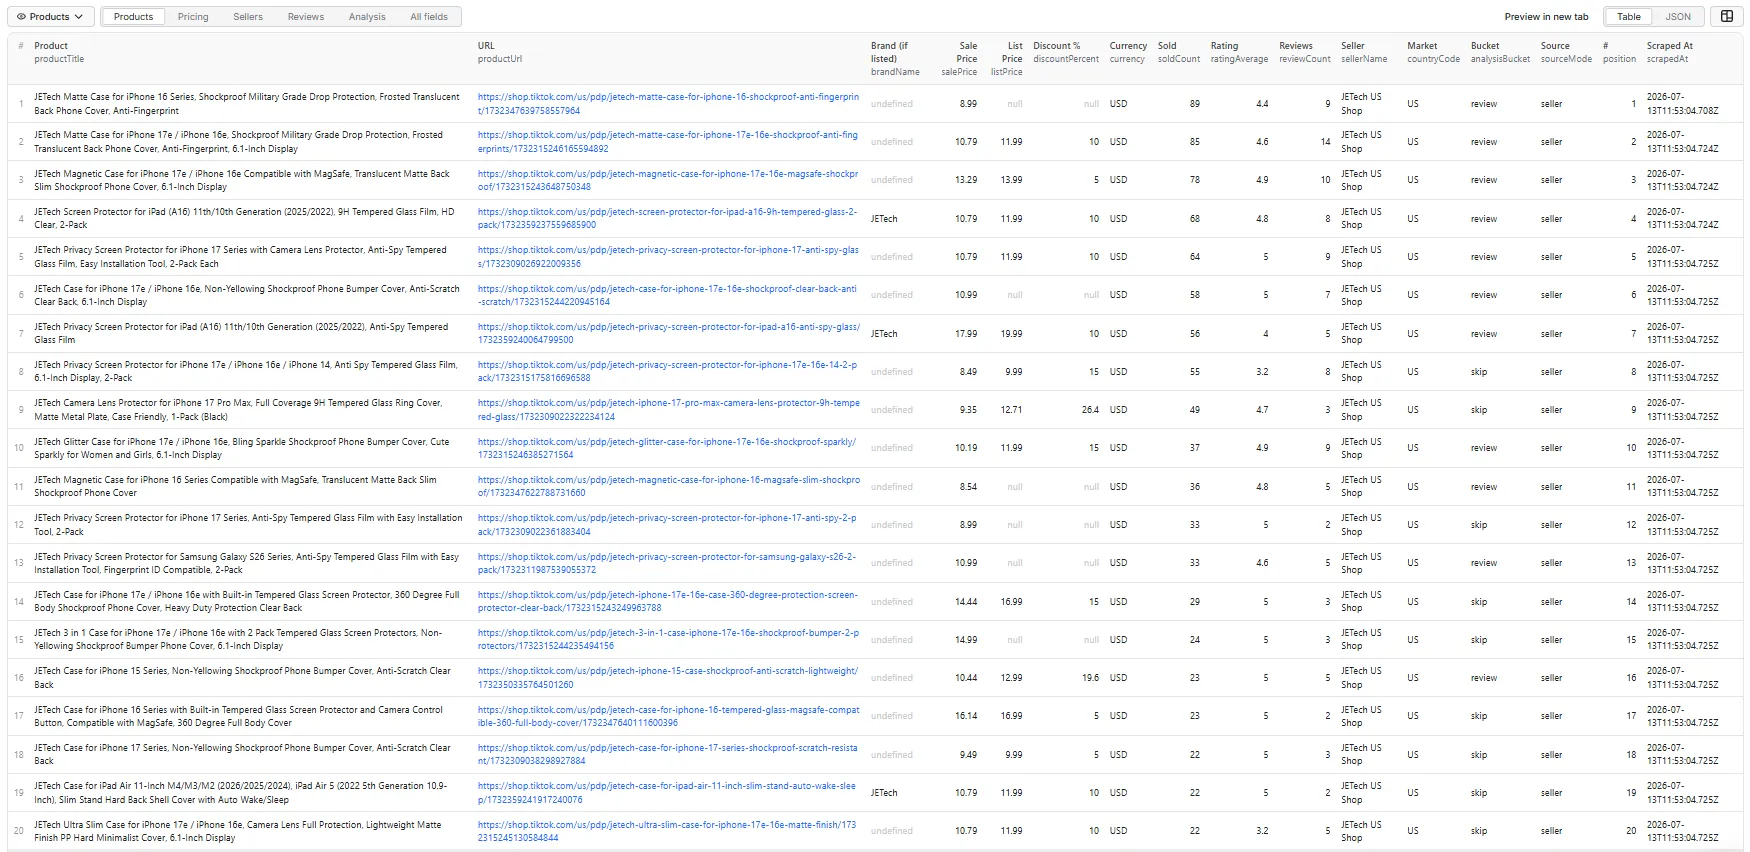Click the Discount % column header
Viewport: 1750px width, 852px height.
[x=1056, y=45]
